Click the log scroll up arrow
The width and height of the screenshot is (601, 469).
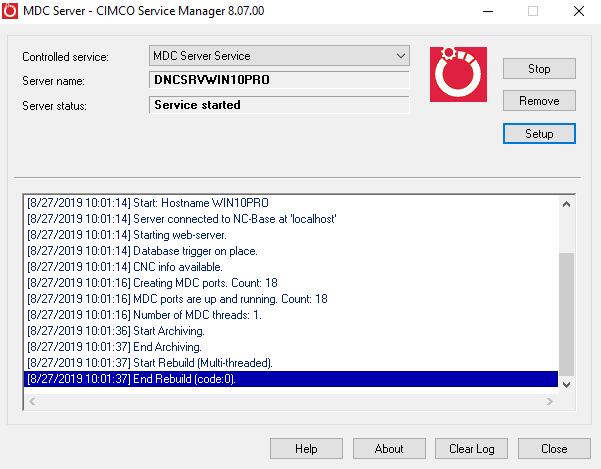pos(567,204)
